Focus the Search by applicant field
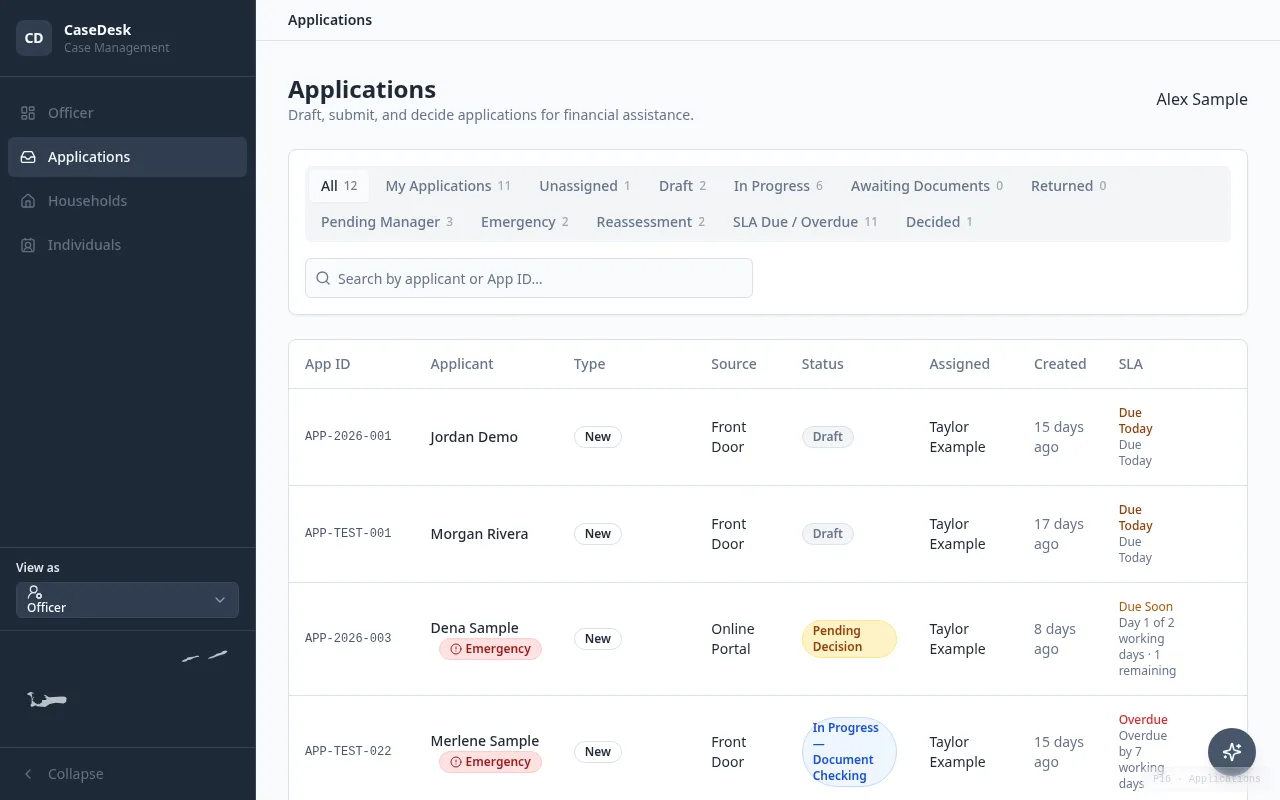 pyautogui.click(x=529, y=278)
